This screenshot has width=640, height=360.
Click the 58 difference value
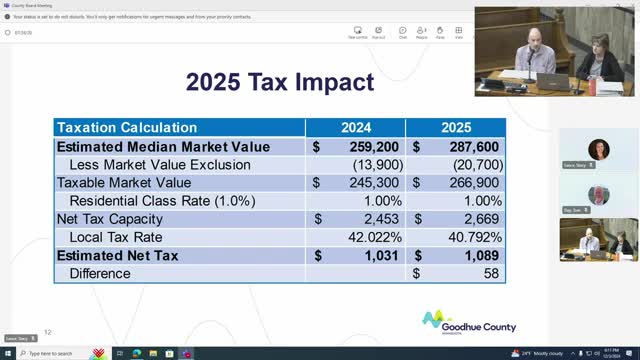point(491,273)
